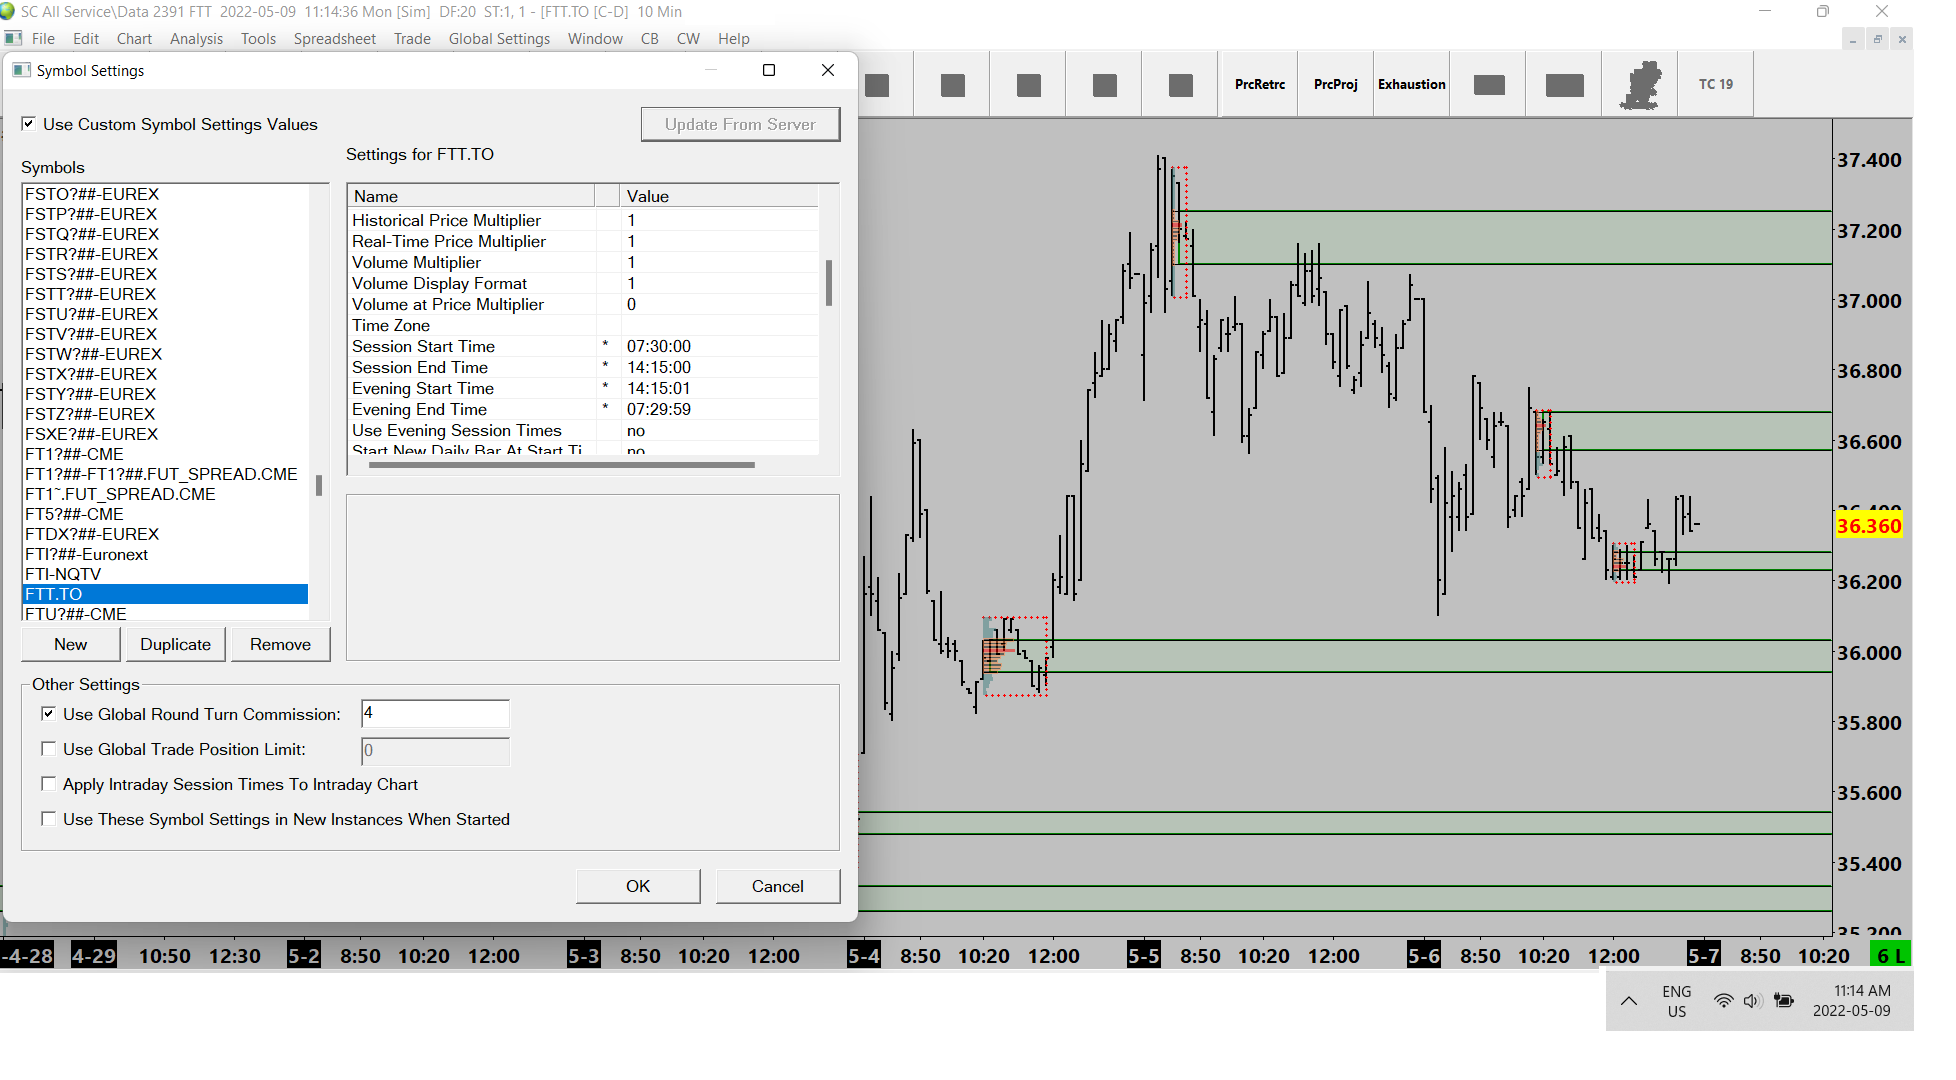Open the Spreadsheet menu

[x=334, y=39]
